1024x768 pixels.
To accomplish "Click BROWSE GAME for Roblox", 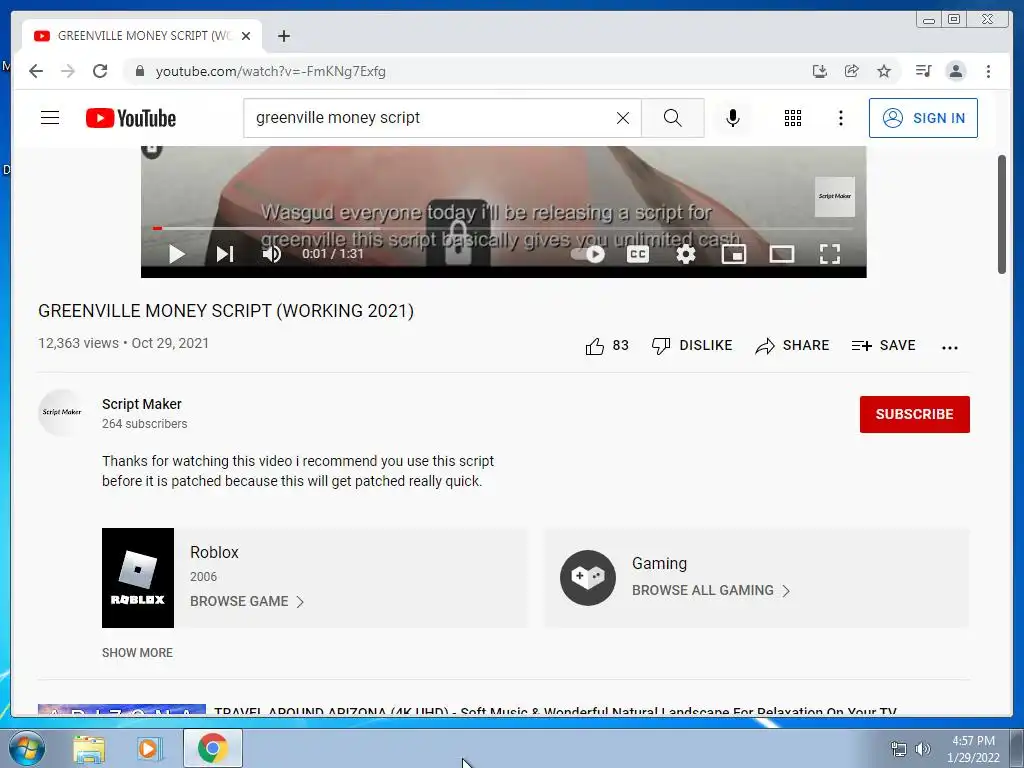I will coord(247,601).
